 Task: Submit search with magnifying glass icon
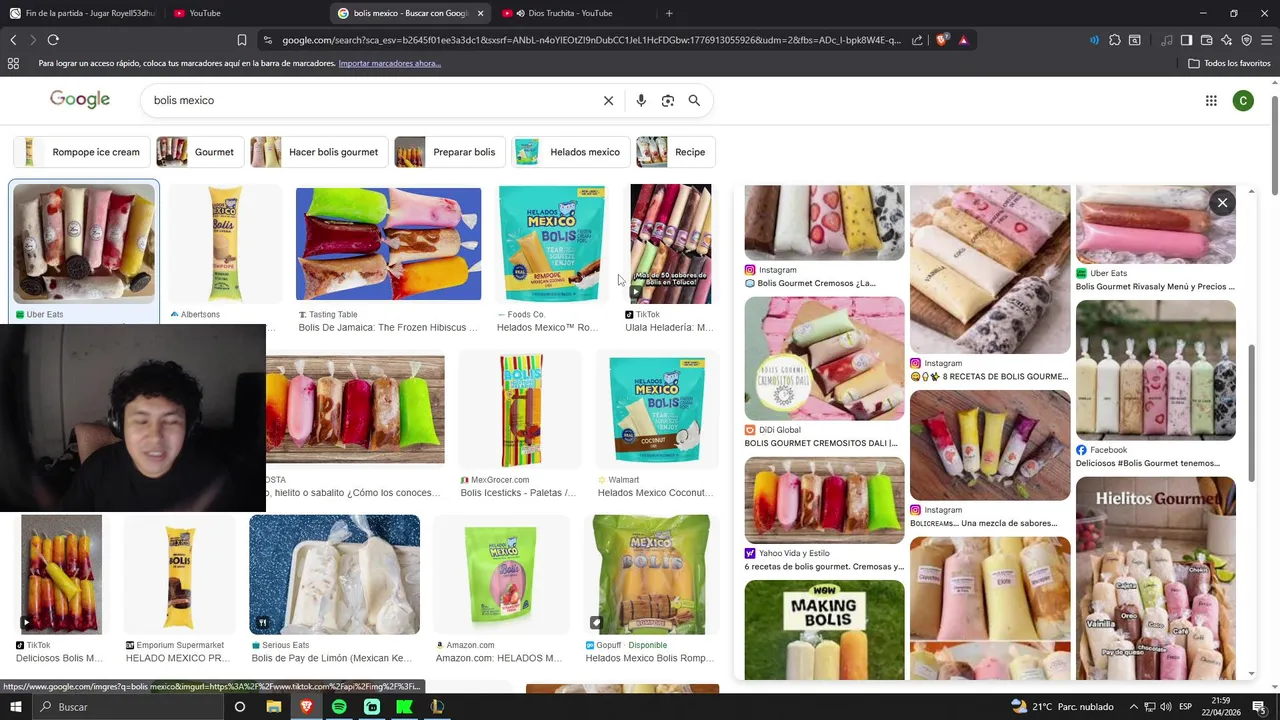tap(694, 100)
